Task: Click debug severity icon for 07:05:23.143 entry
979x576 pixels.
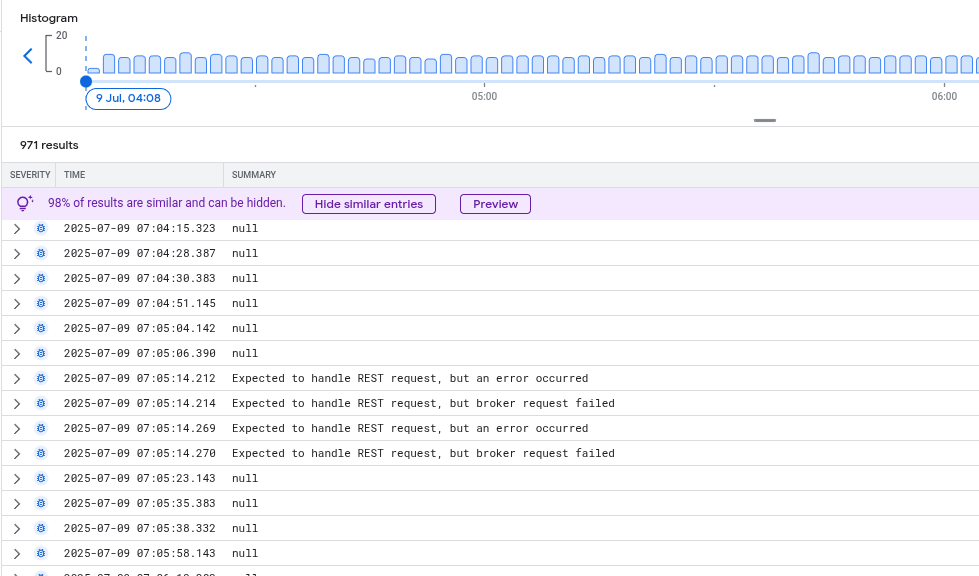Action: point(41,478)
